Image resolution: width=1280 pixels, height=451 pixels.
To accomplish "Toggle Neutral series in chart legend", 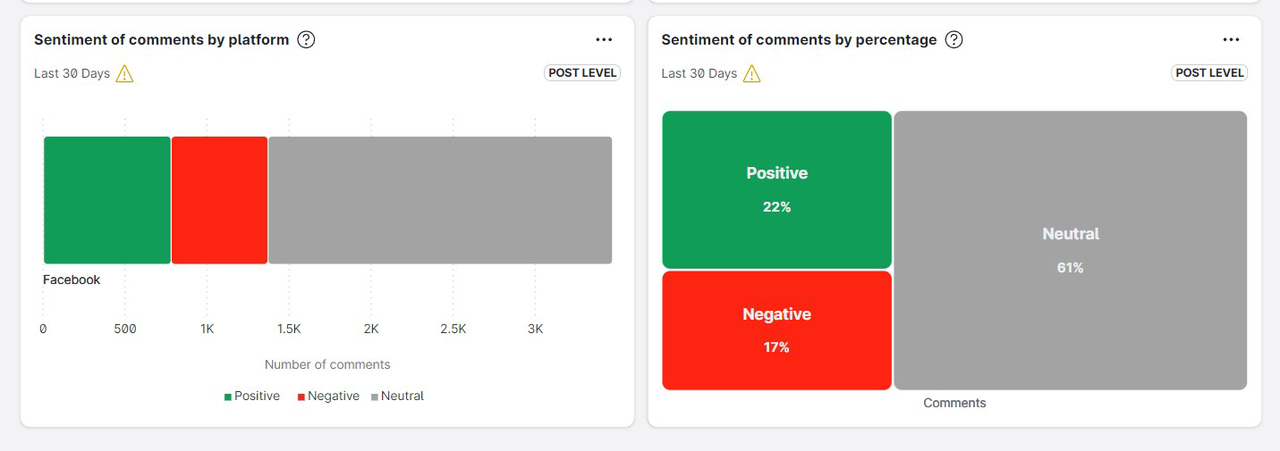I will pyautogui.click(x=398, y=396).
